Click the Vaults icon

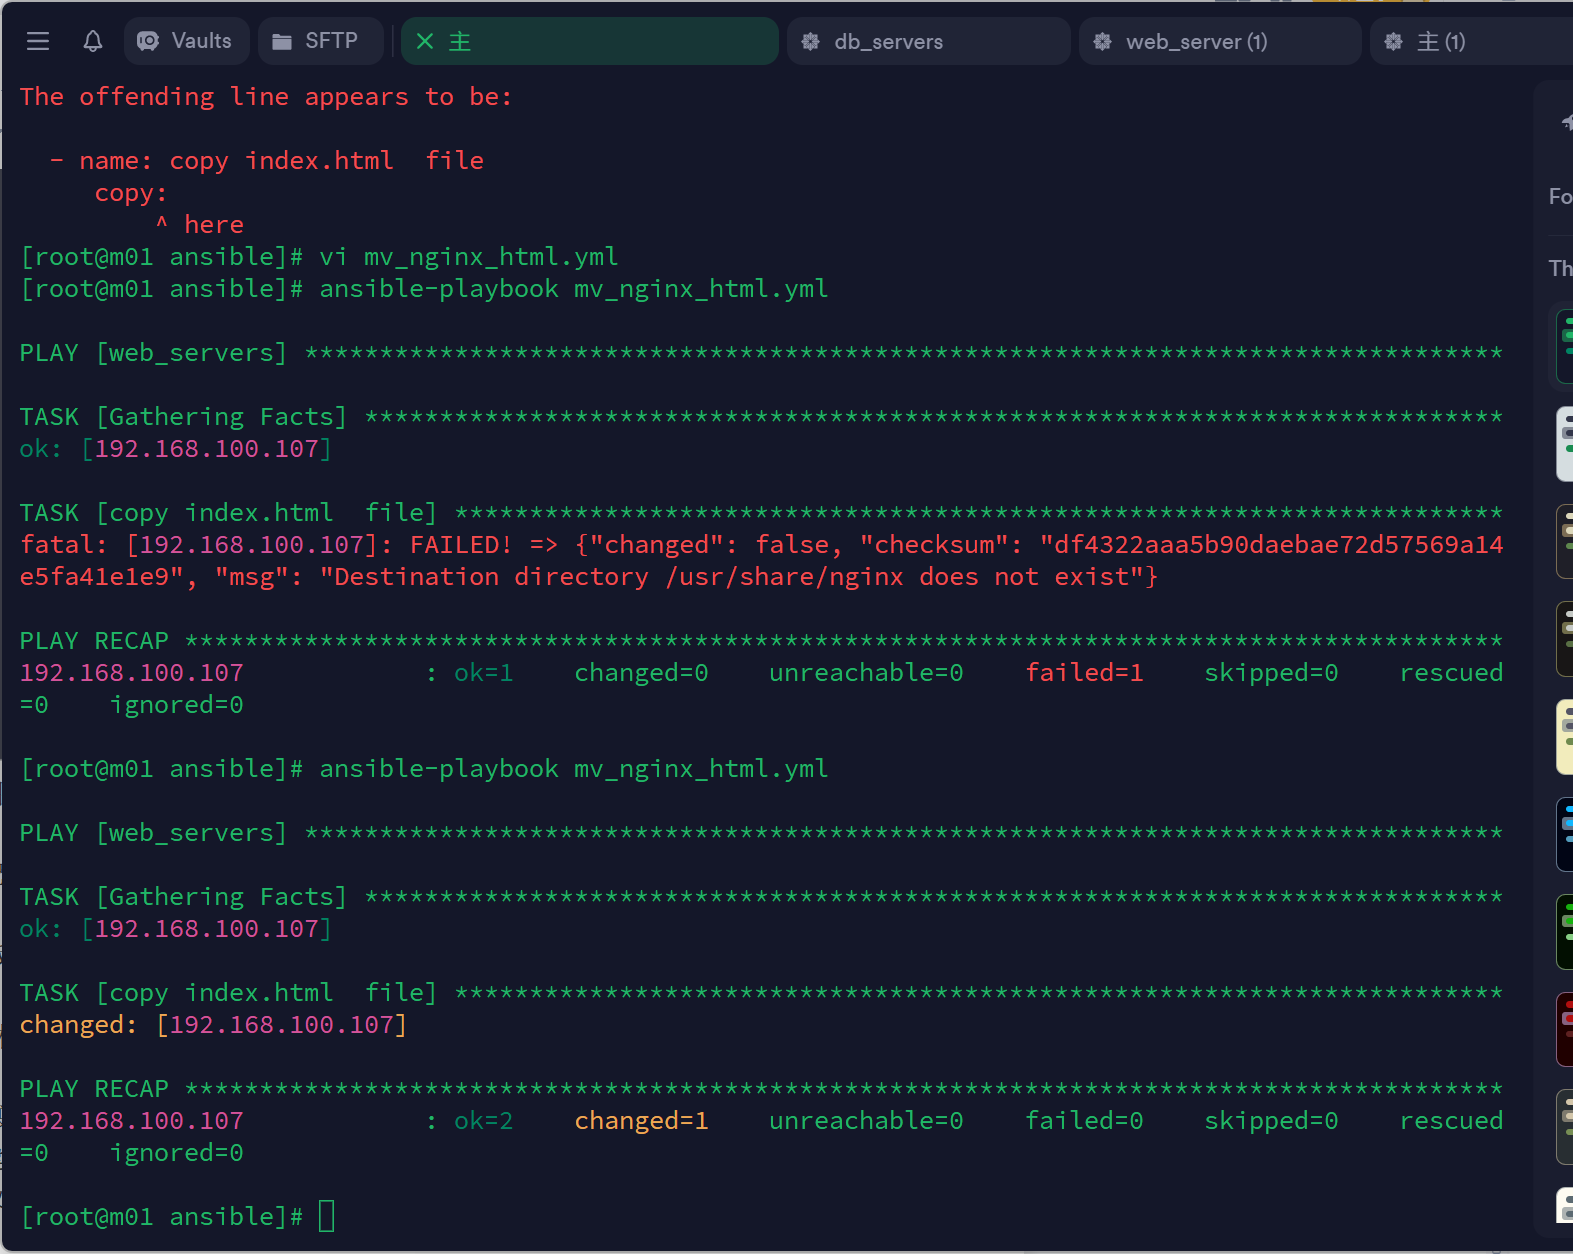pos(148,41)
